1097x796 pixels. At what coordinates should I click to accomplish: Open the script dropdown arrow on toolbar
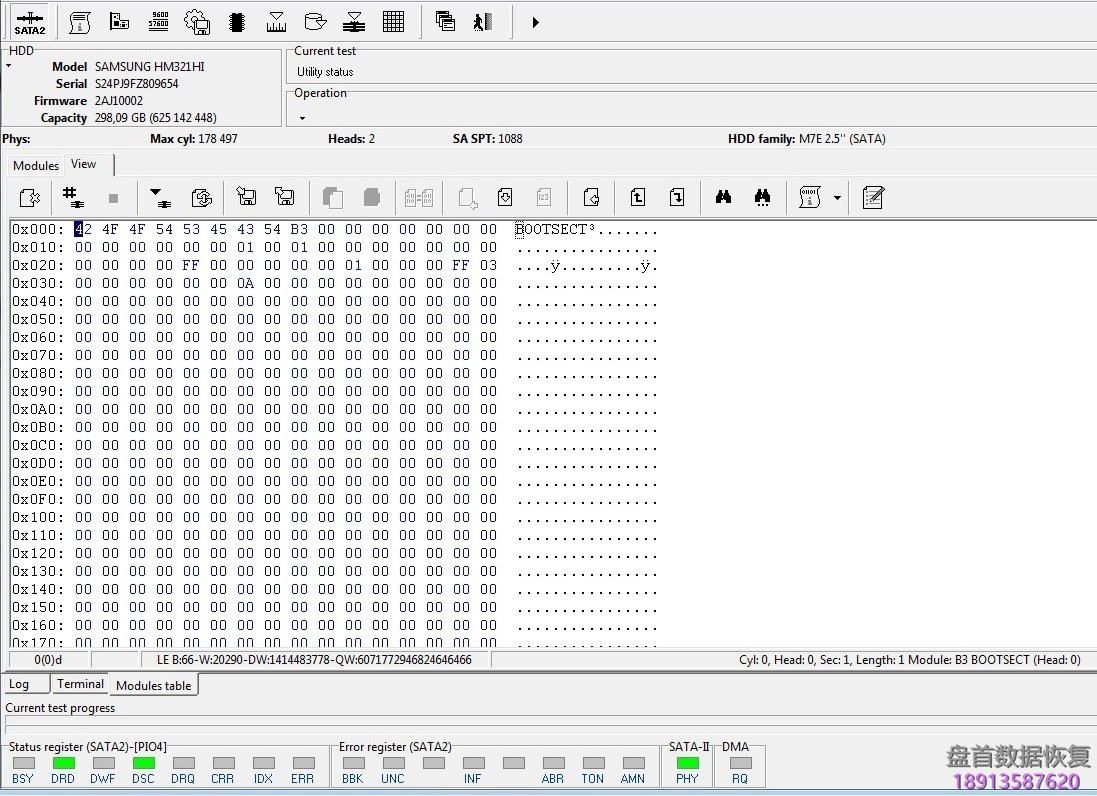coord(838,197)
